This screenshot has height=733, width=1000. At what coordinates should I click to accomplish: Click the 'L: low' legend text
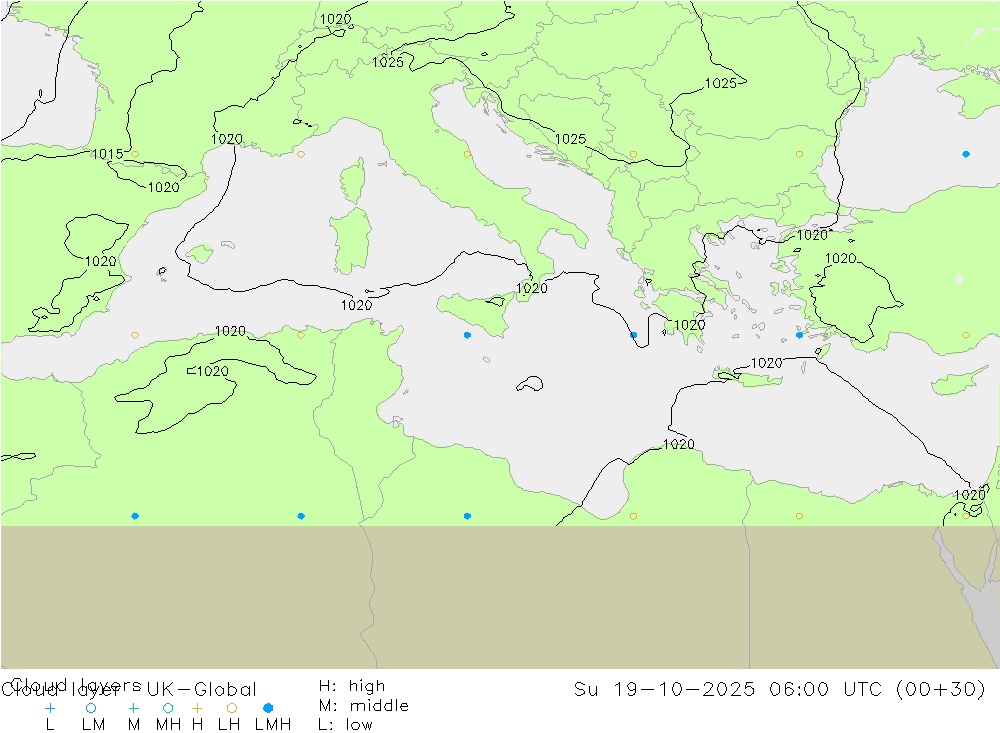click(345, 725)
